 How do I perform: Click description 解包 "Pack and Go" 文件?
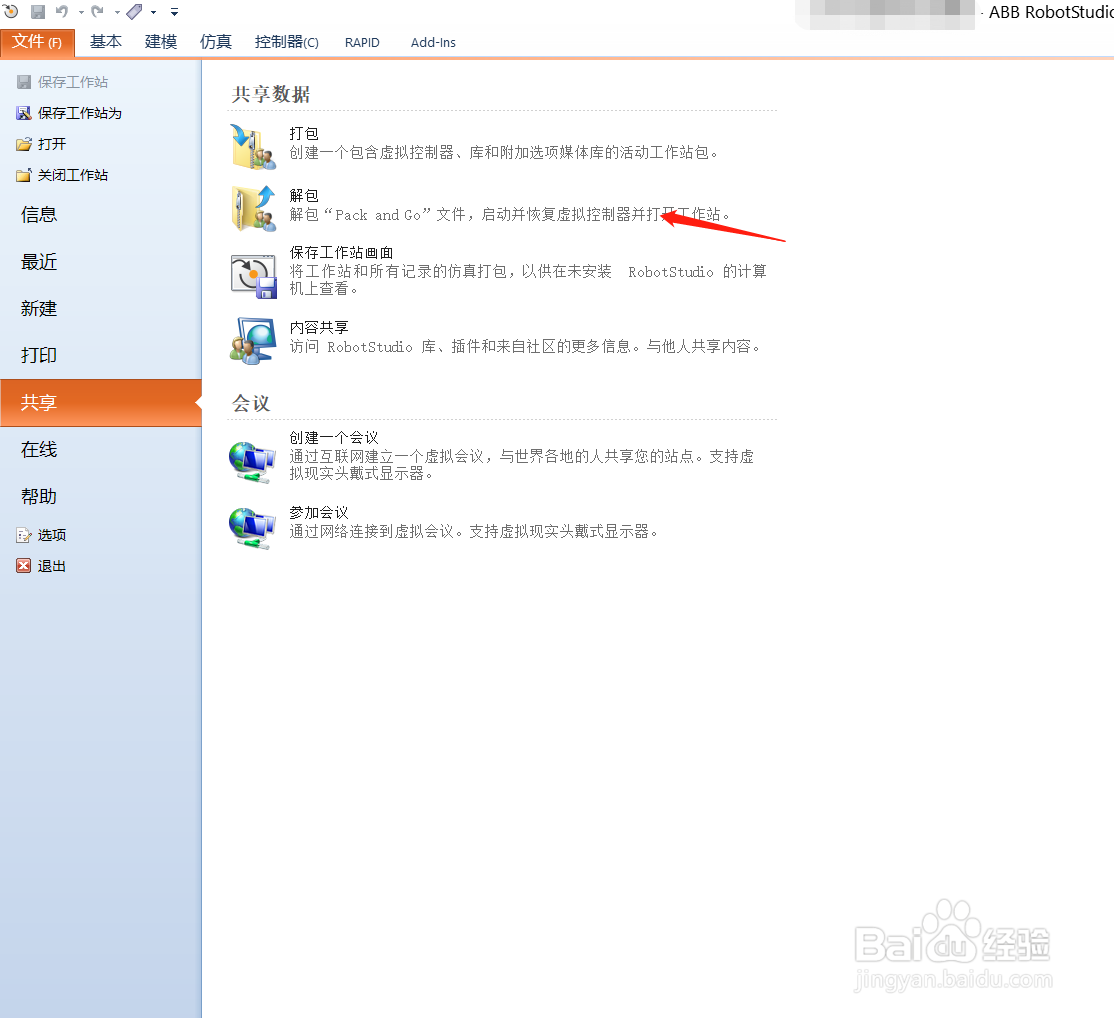pyautogui.click(x=511, y=215)
